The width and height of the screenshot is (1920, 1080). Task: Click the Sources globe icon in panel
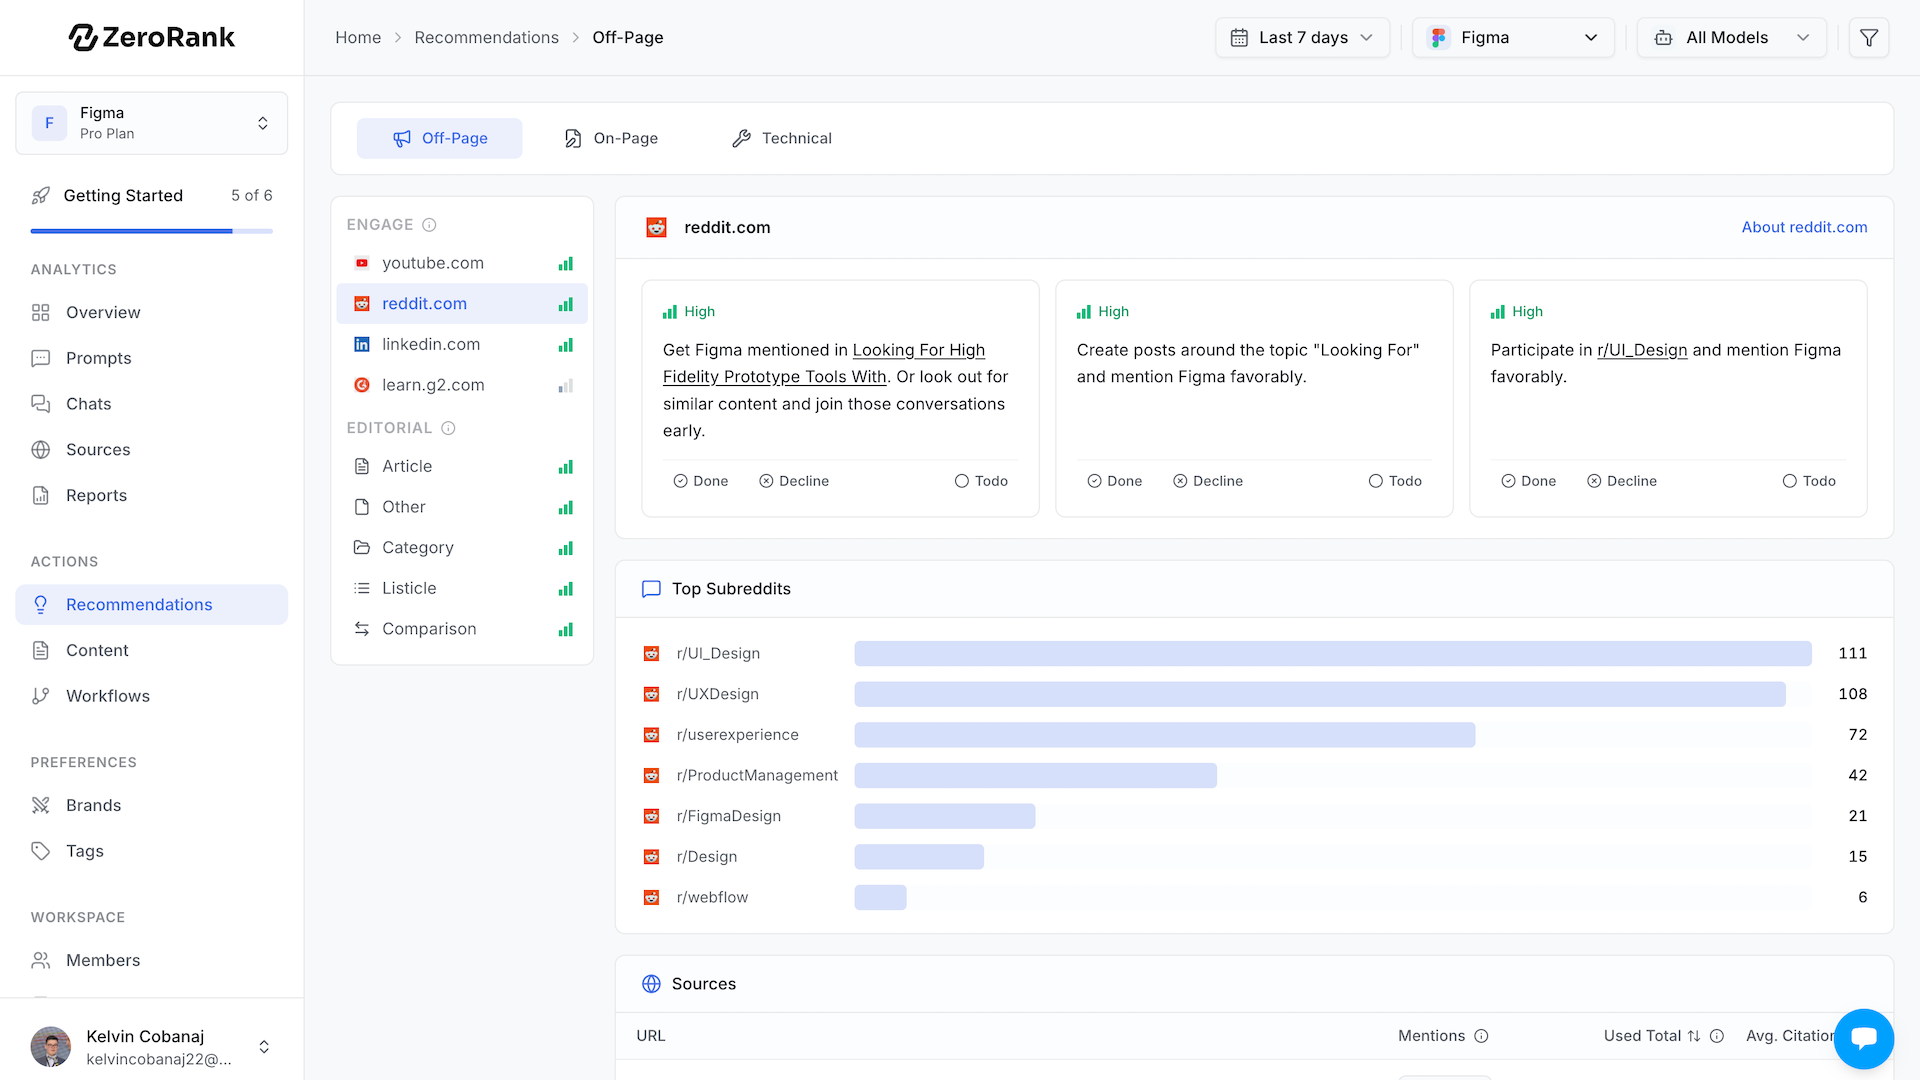pos(651,984)
